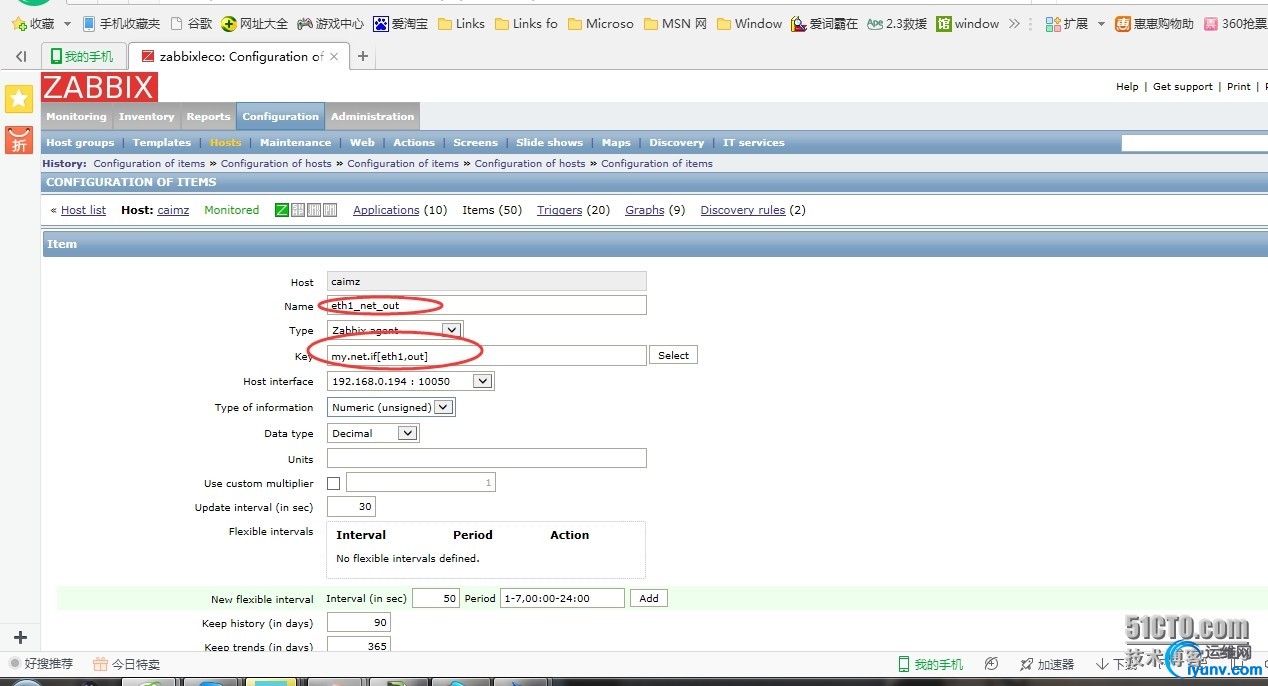Click 我的手机 in the status bar

pyautogui.click(x=931, y=664)
